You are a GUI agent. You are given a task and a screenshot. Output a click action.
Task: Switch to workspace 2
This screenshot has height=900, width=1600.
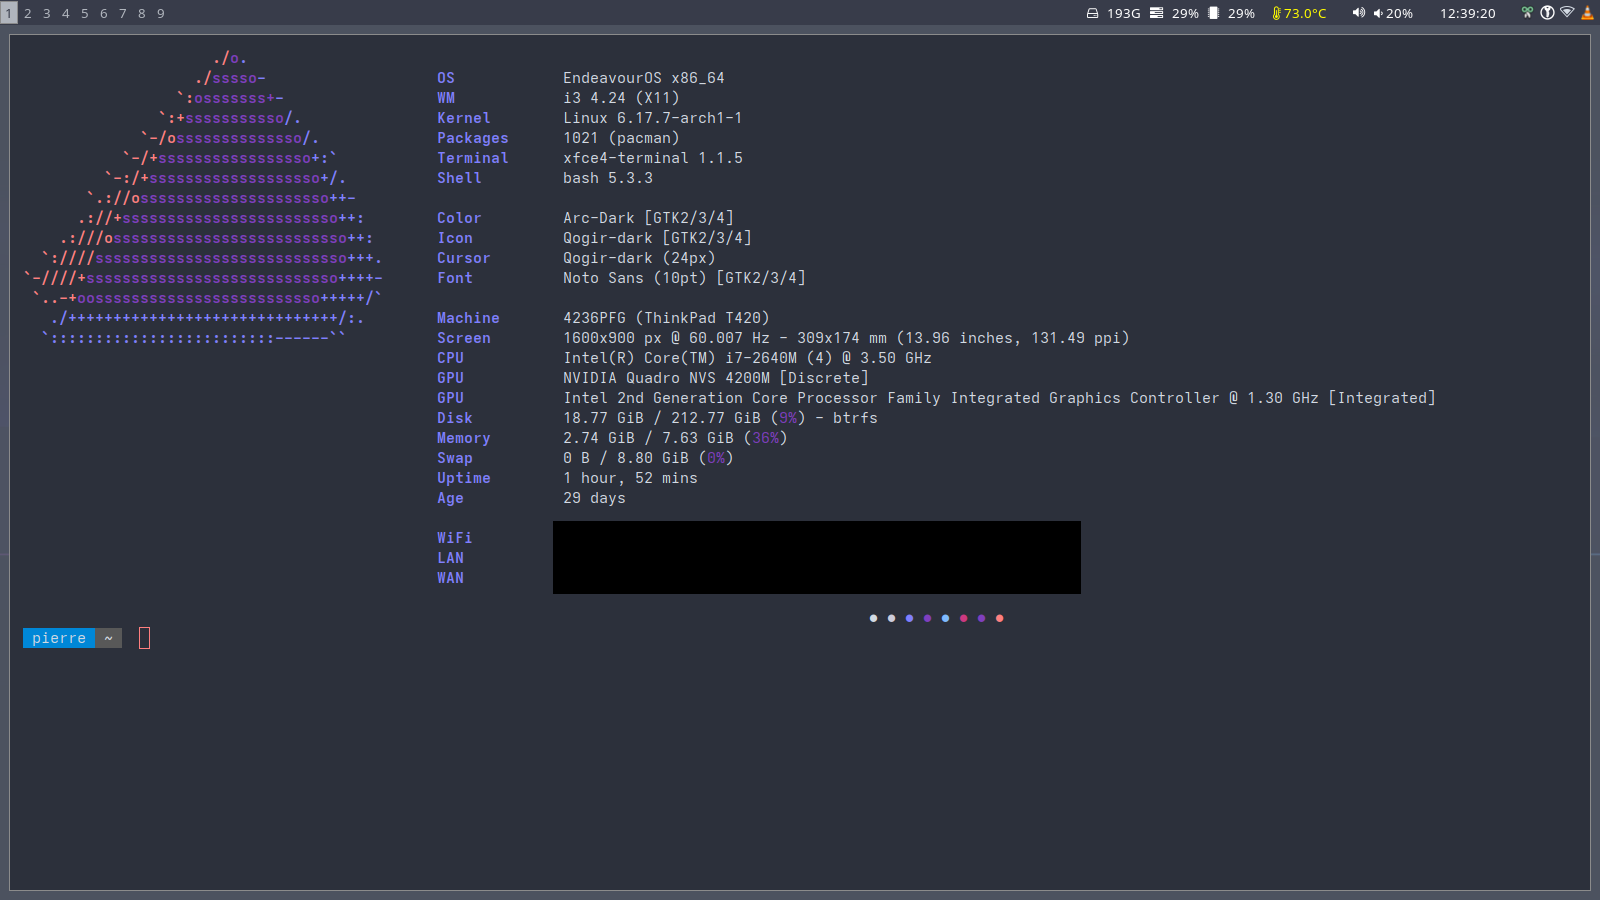[28, 13]
